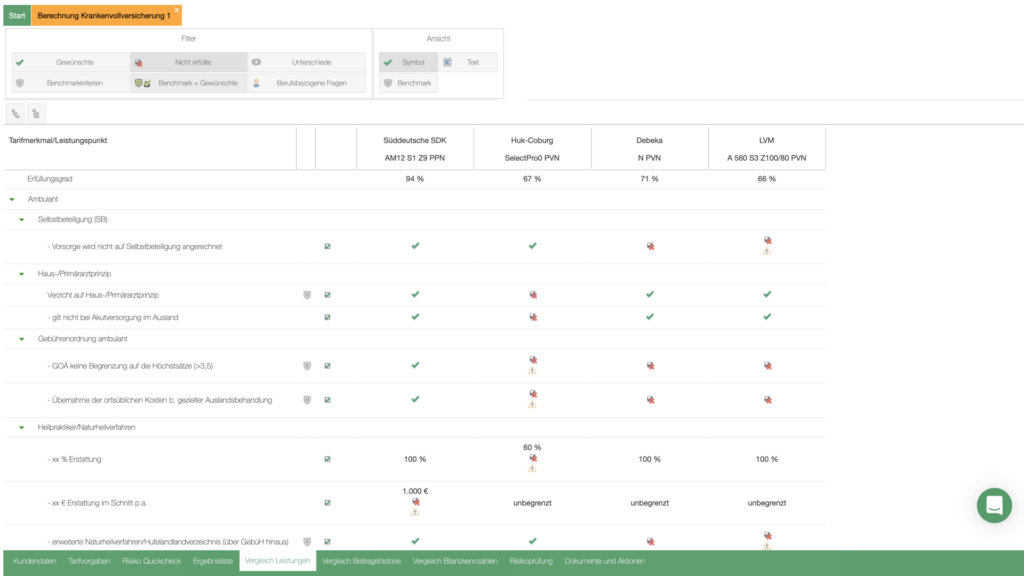Click the not-fulfilled icon for Debeka in the Vorsorge row
This screenshot has width=1024, height=576.
[650, 246]
